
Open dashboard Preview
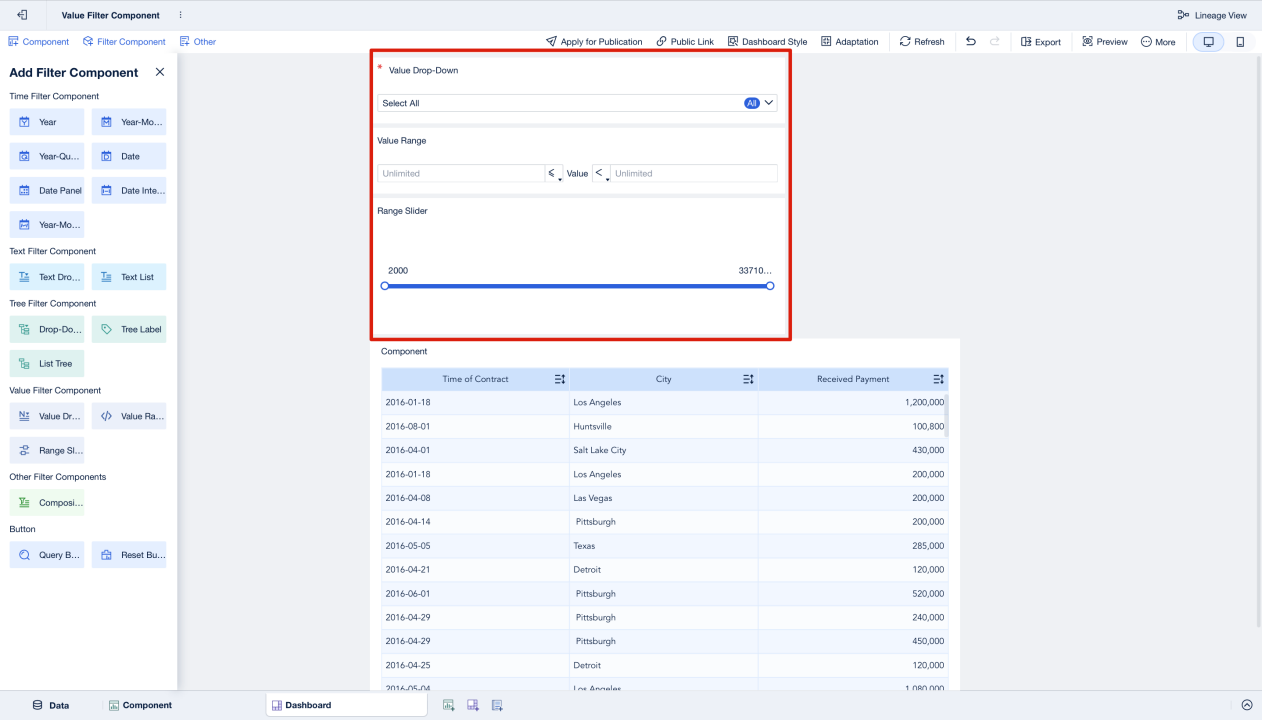pos(1105,42)
